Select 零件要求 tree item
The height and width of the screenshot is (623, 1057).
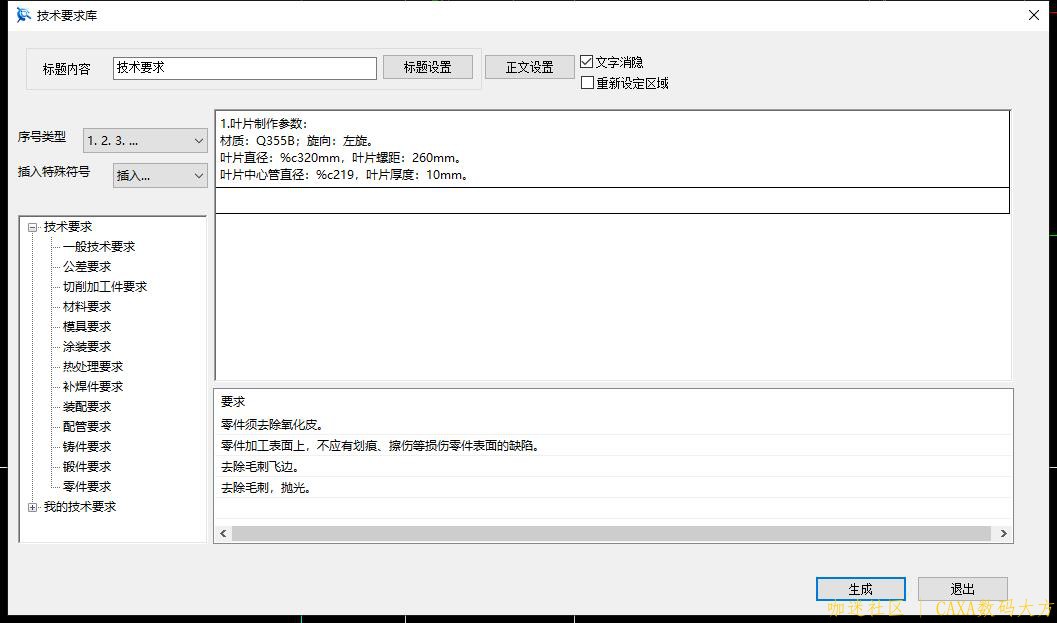tap(87, 487)
